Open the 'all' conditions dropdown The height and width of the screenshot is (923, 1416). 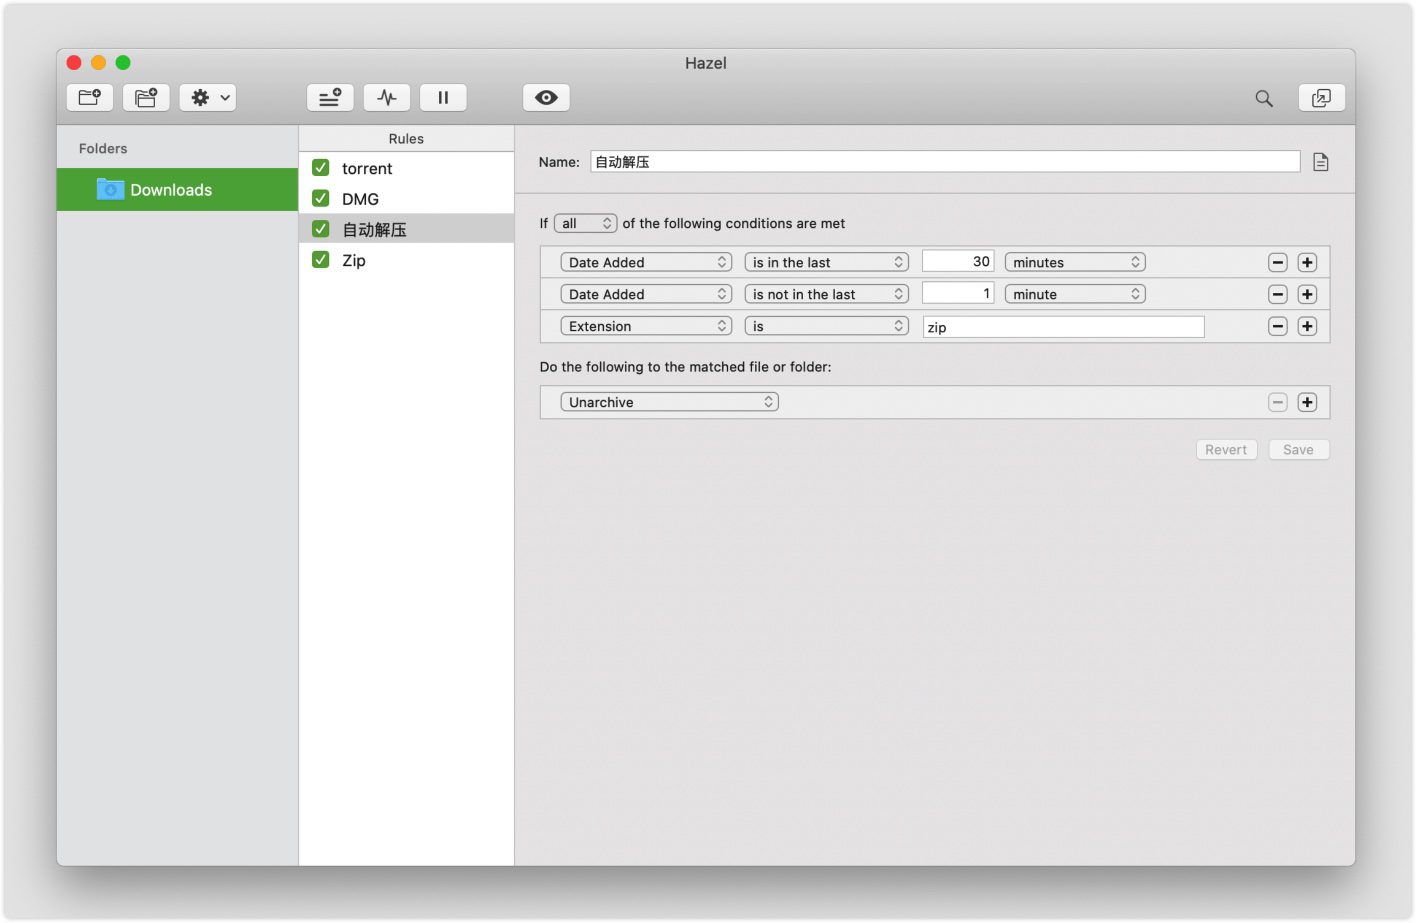coord(585,223)
